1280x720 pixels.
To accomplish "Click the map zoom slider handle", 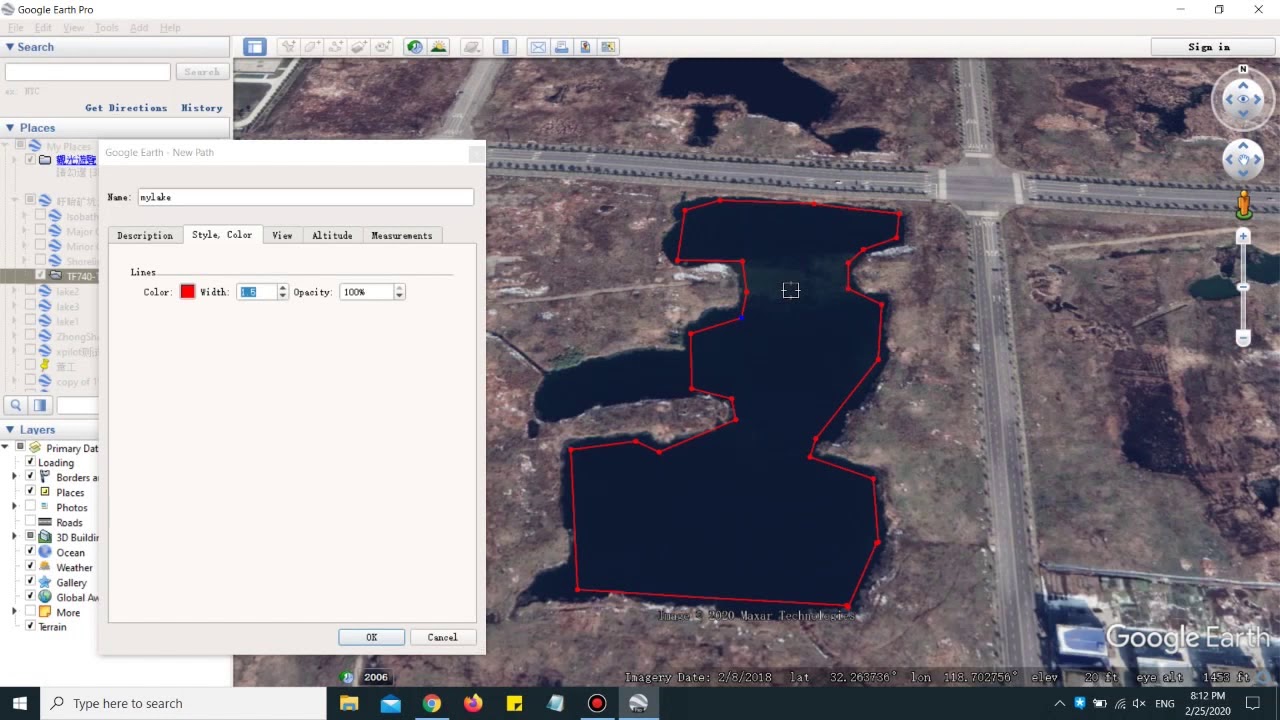I will (x=1243, y=287).
